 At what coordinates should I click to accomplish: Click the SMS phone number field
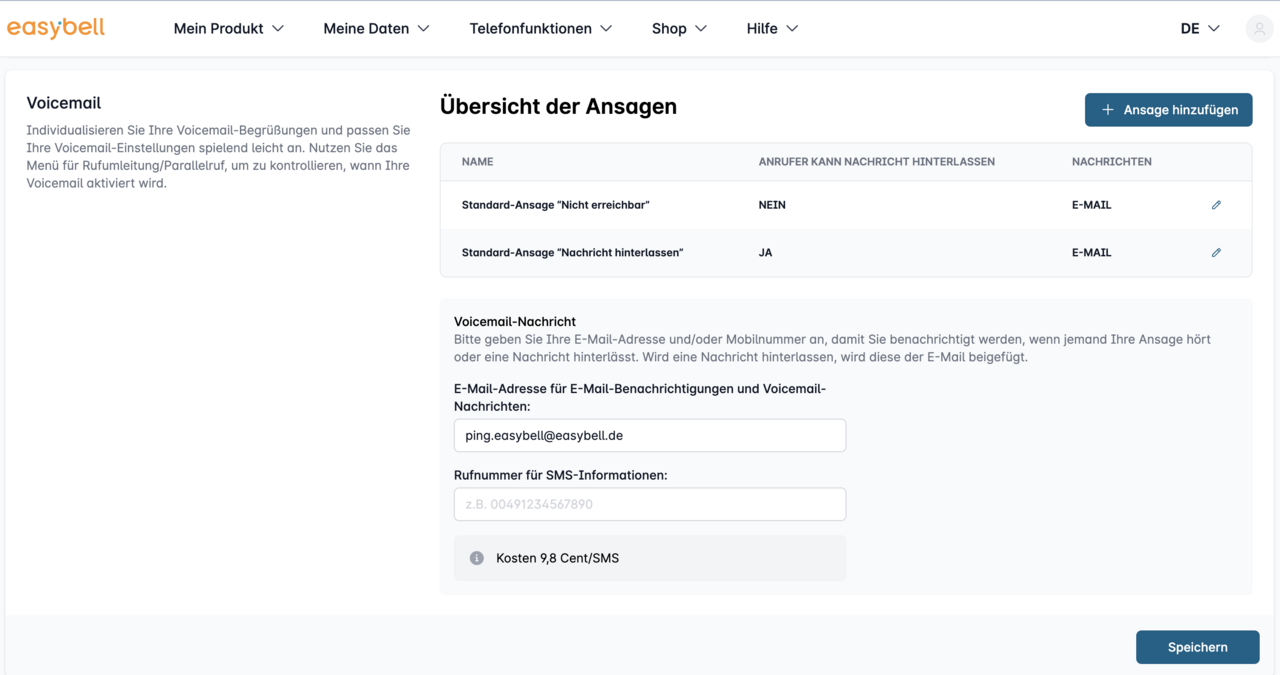click(649, 504)
